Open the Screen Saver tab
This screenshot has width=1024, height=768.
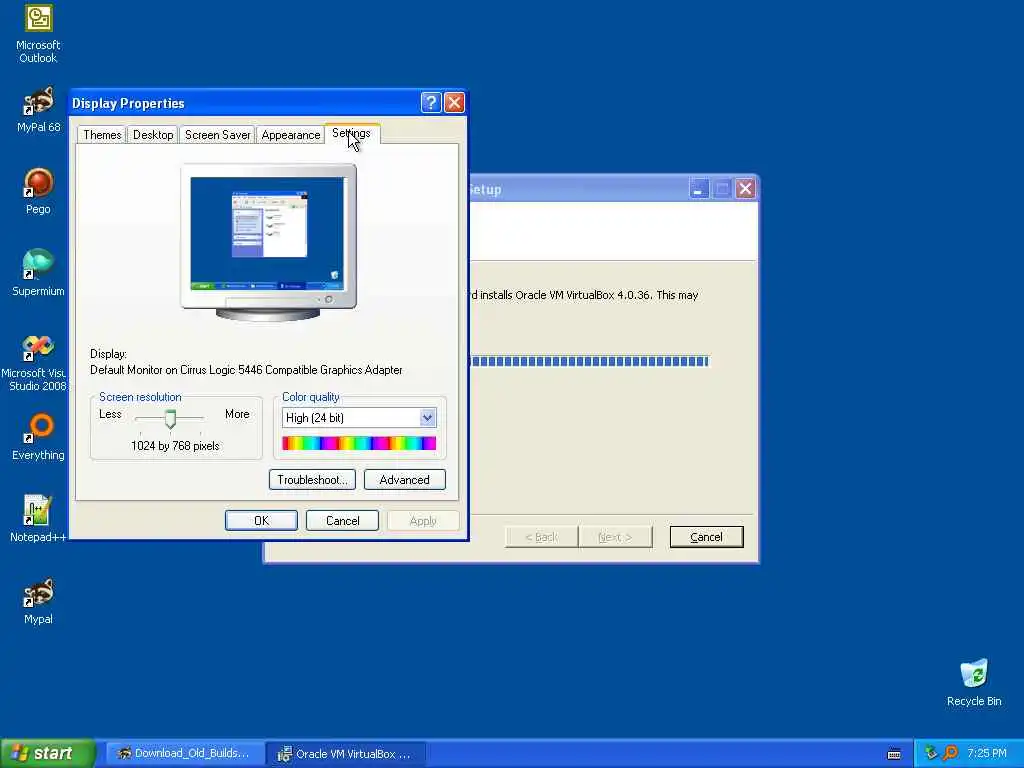tap(217, 135)
